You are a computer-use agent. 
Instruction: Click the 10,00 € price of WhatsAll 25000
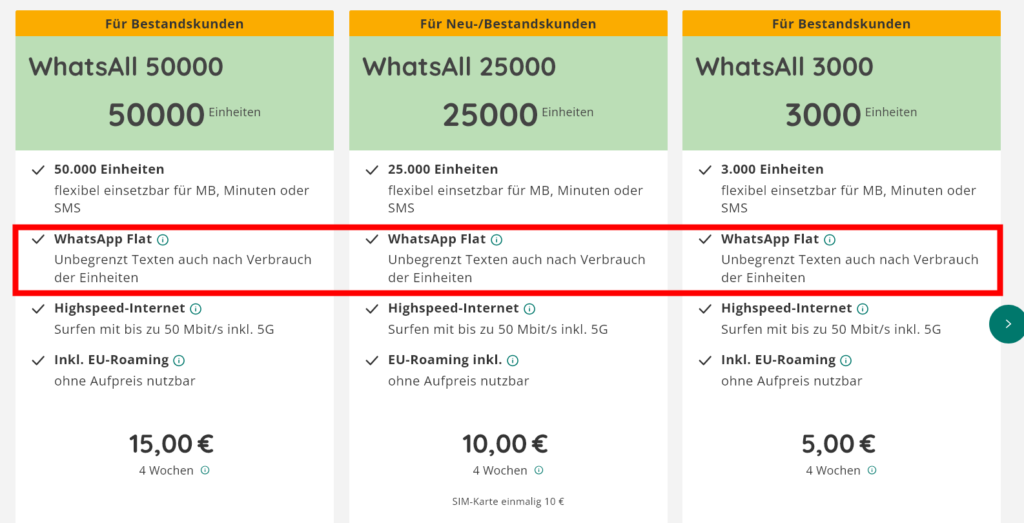point(505,443)
